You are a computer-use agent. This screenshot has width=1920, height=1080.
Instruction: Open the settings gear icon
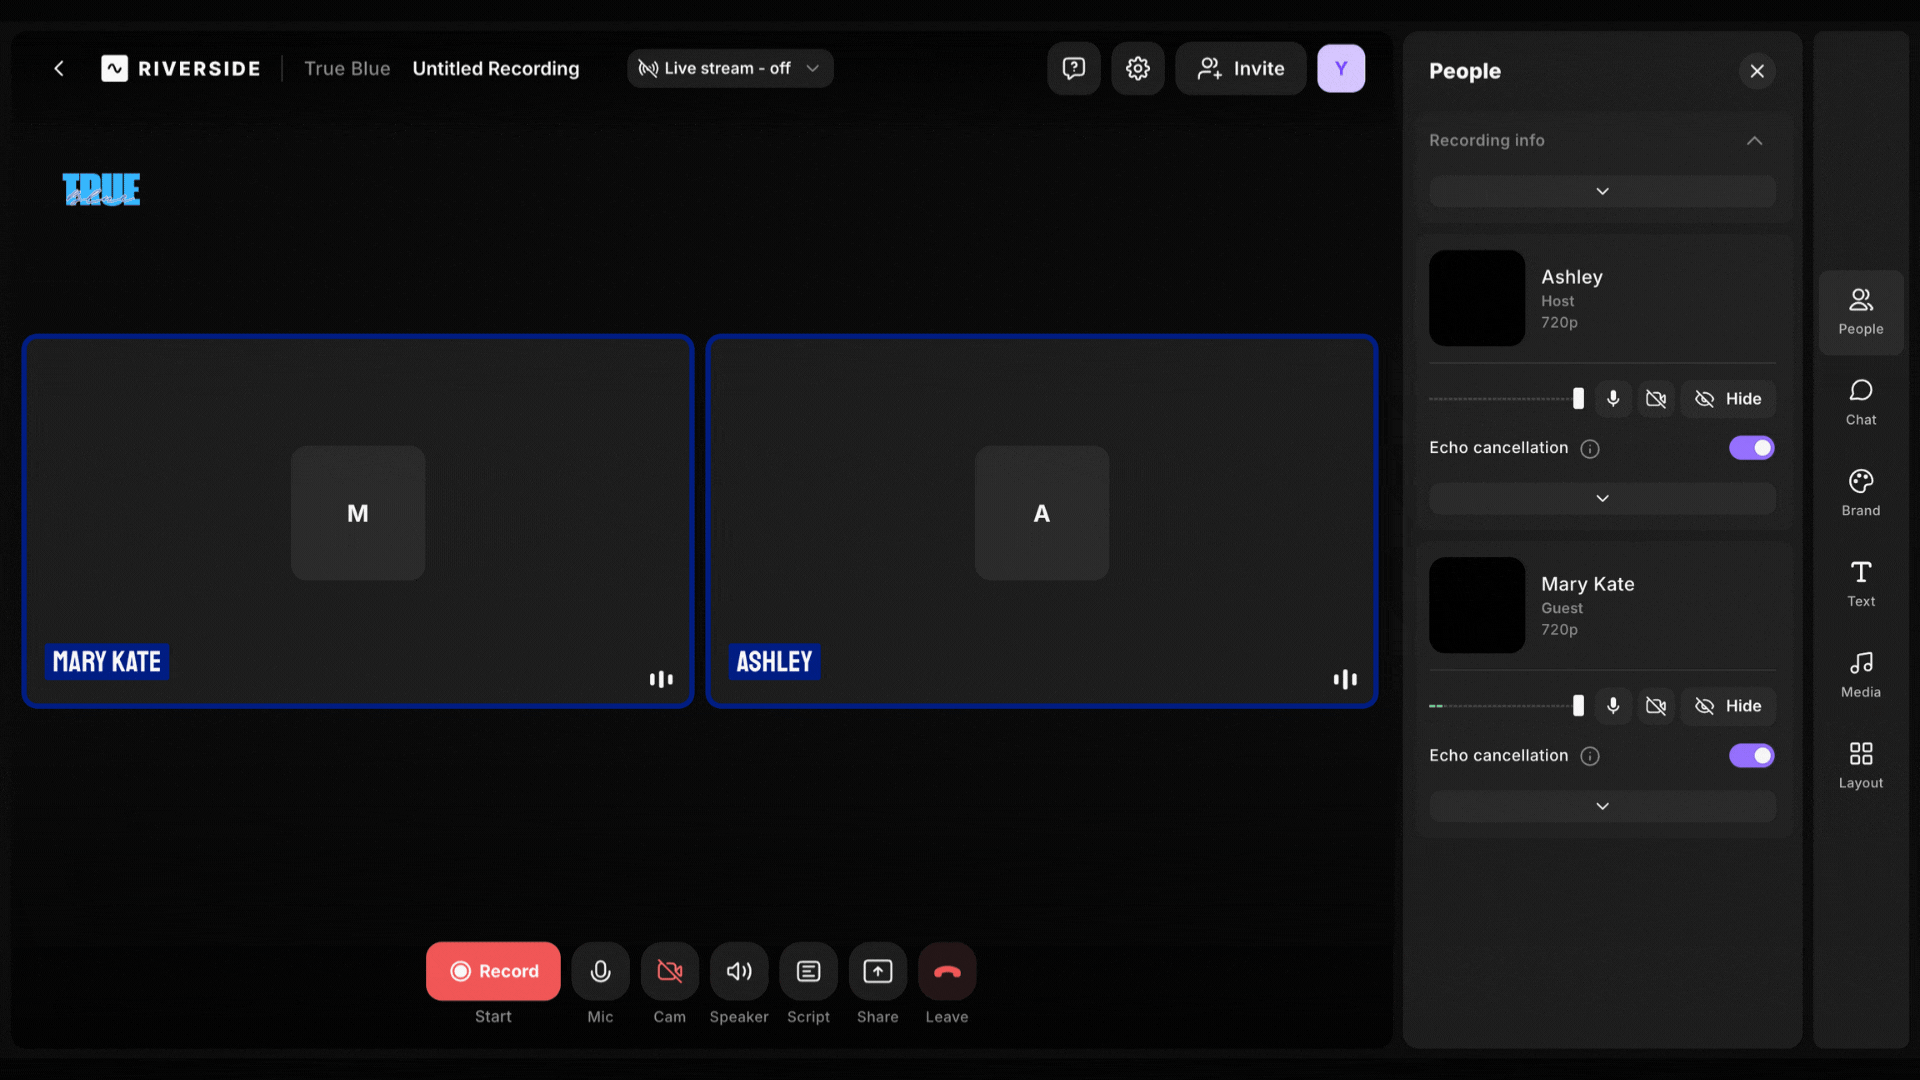(1138, 68)
